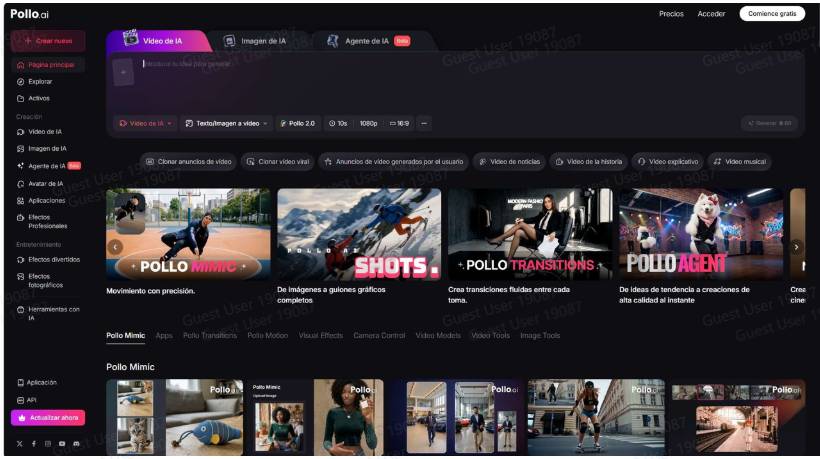The height and width of the screenshot is (459, 820).
Task: Click the Pollo.ai logo
Action: pos(30,15)
